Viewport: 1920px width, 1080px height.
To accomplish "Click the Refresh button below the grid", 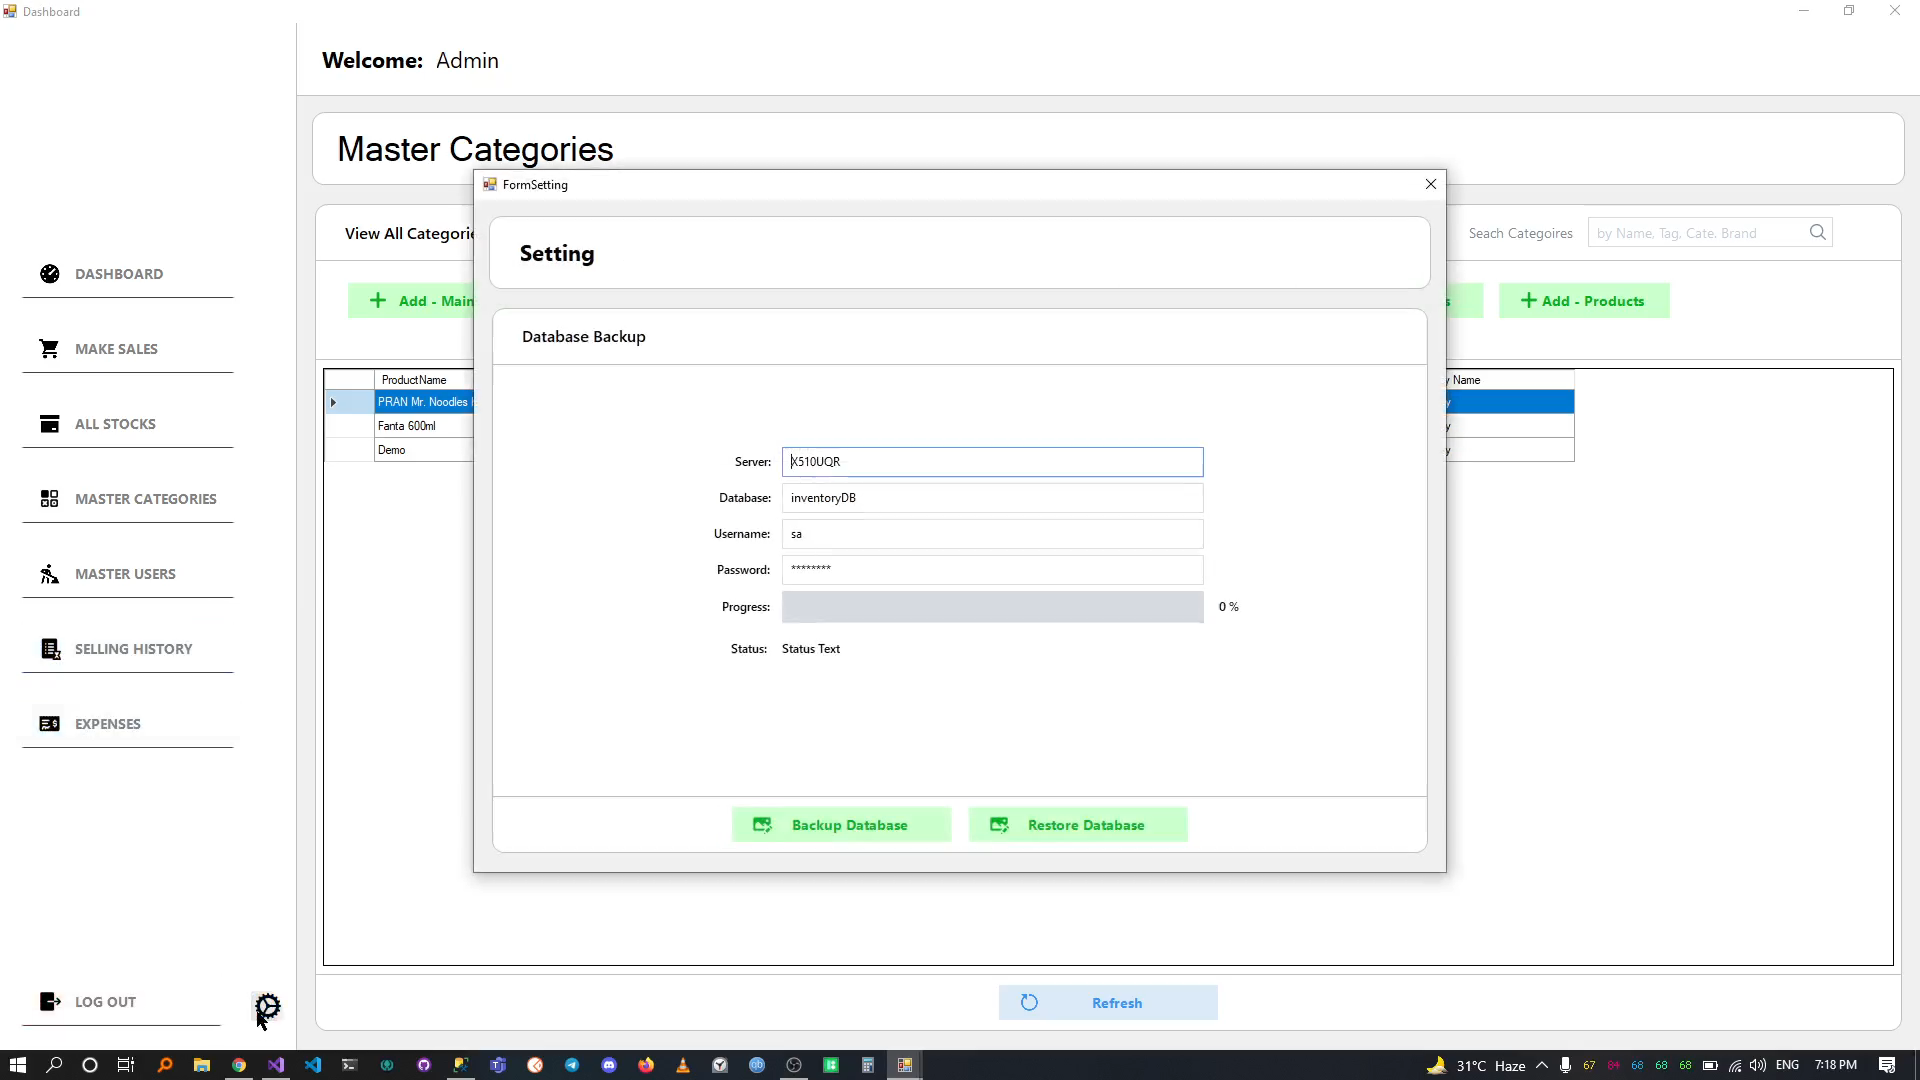I will click(x=1107, y=1003).
